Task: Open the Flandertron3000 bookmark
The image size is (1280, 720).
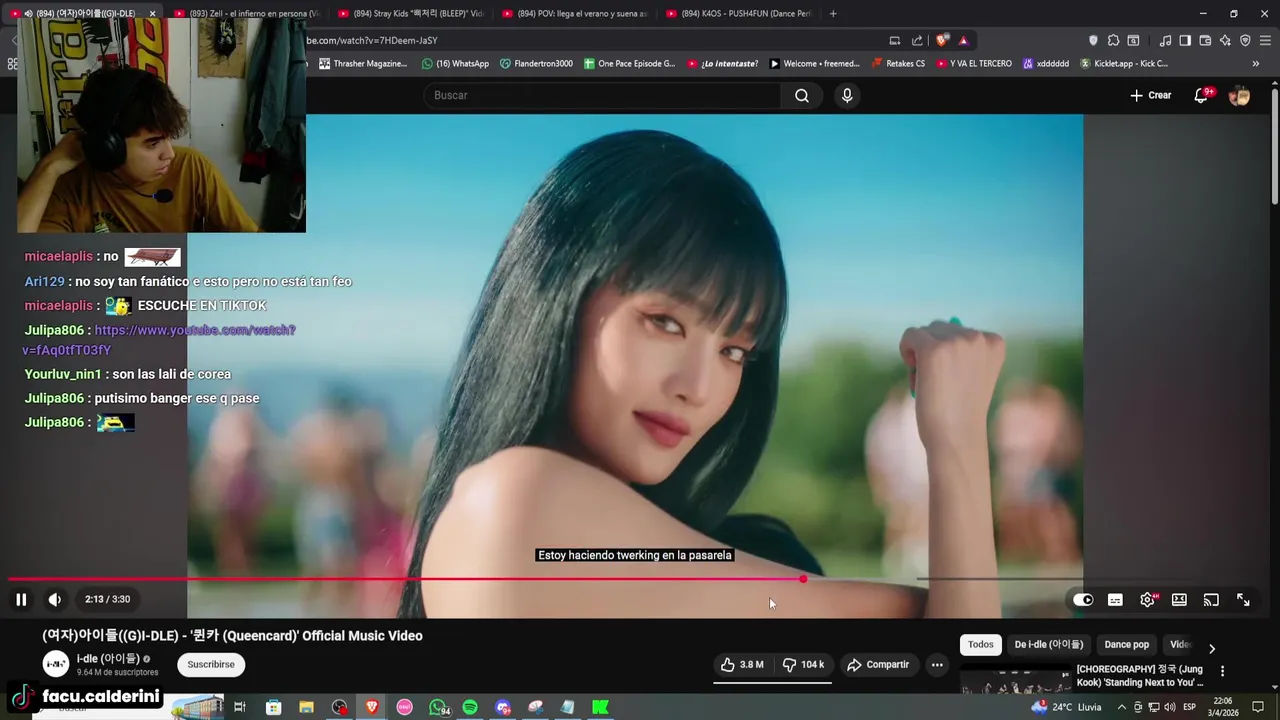Action: 537,63
